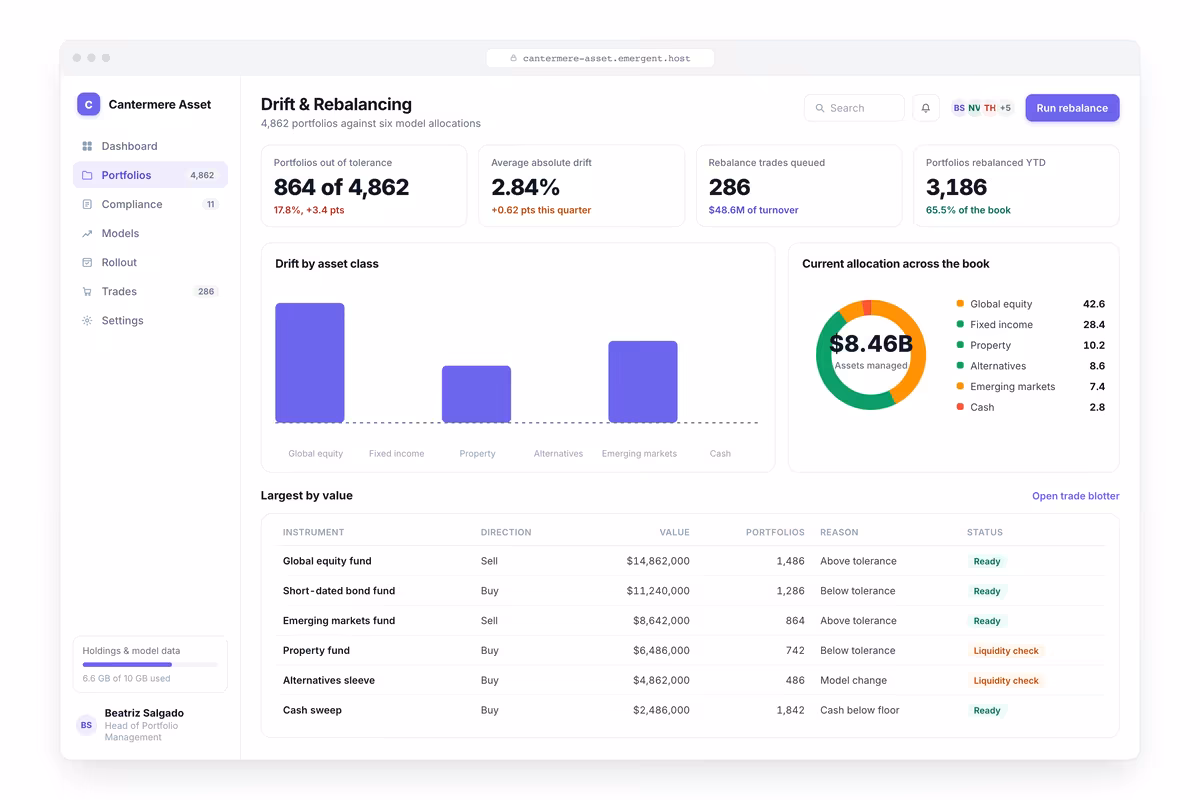This screenshot has height=800, width=1200.
Task: Click the Search input field
Action: tap(855, 108)
